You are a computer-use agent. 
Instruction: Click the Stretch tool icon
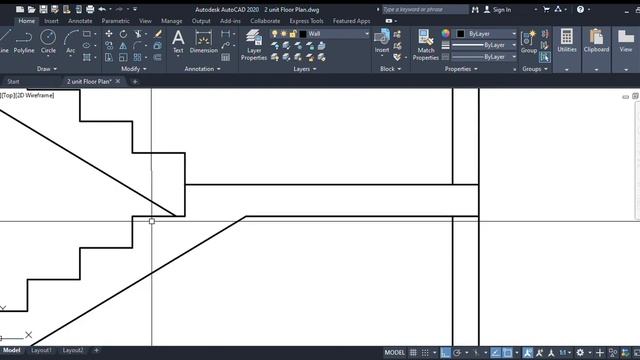[x=109, y=58]
